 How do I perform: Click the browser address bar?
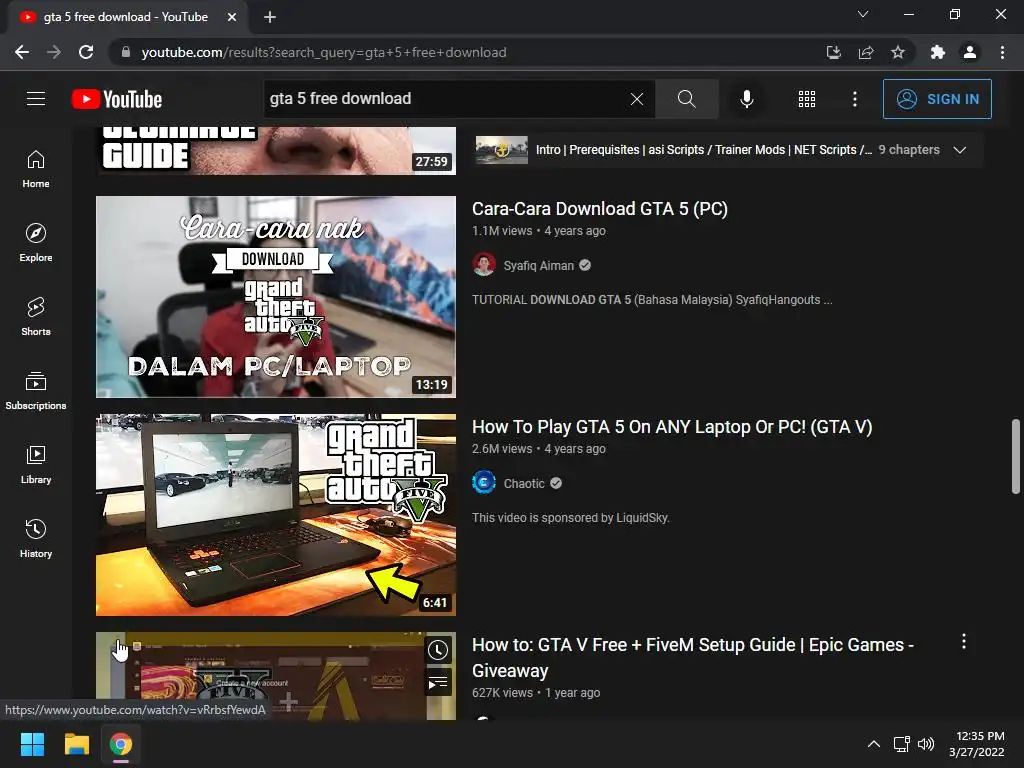click(x=470, y=52)
